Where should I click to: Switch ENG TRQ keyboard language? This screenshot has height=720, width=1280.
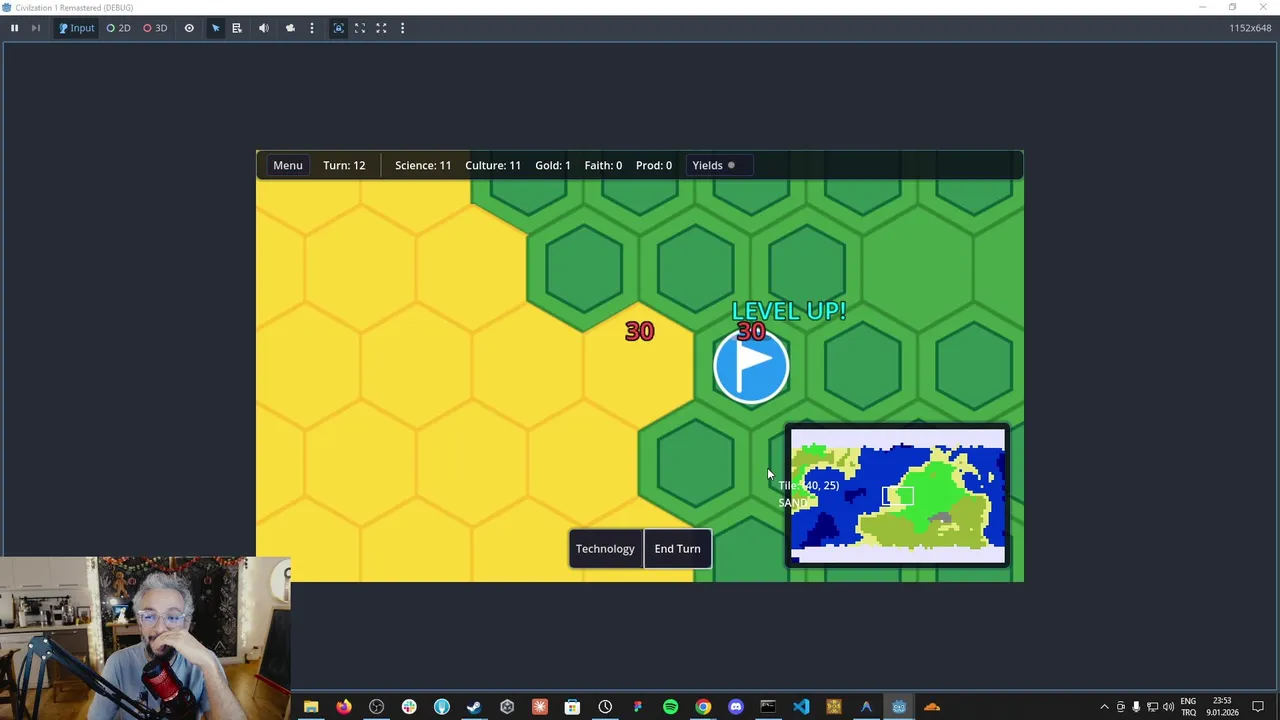tap(1189, 707)
